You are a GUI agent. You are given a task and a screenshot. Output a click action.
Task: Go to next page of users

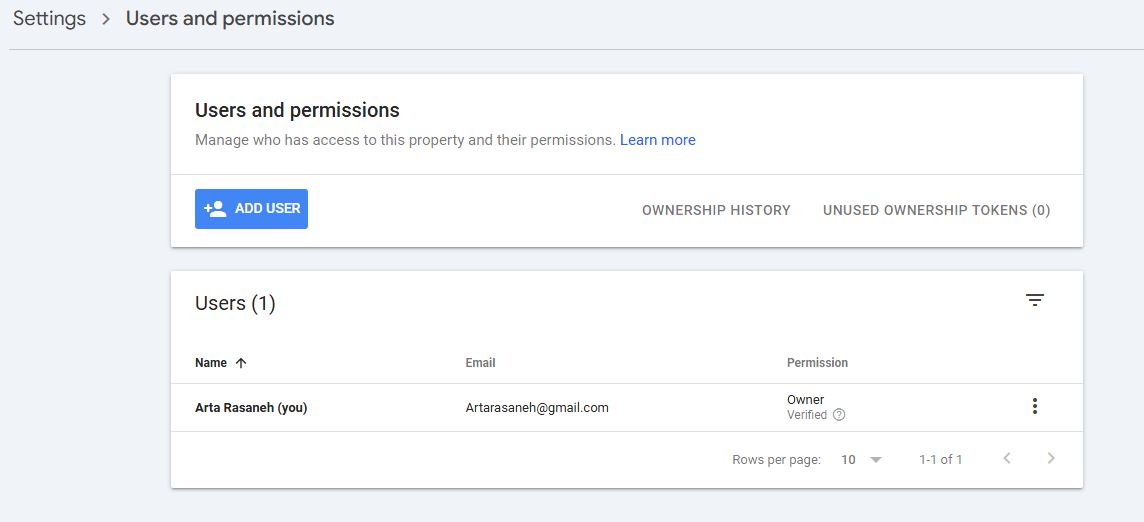pos(1051,459)
